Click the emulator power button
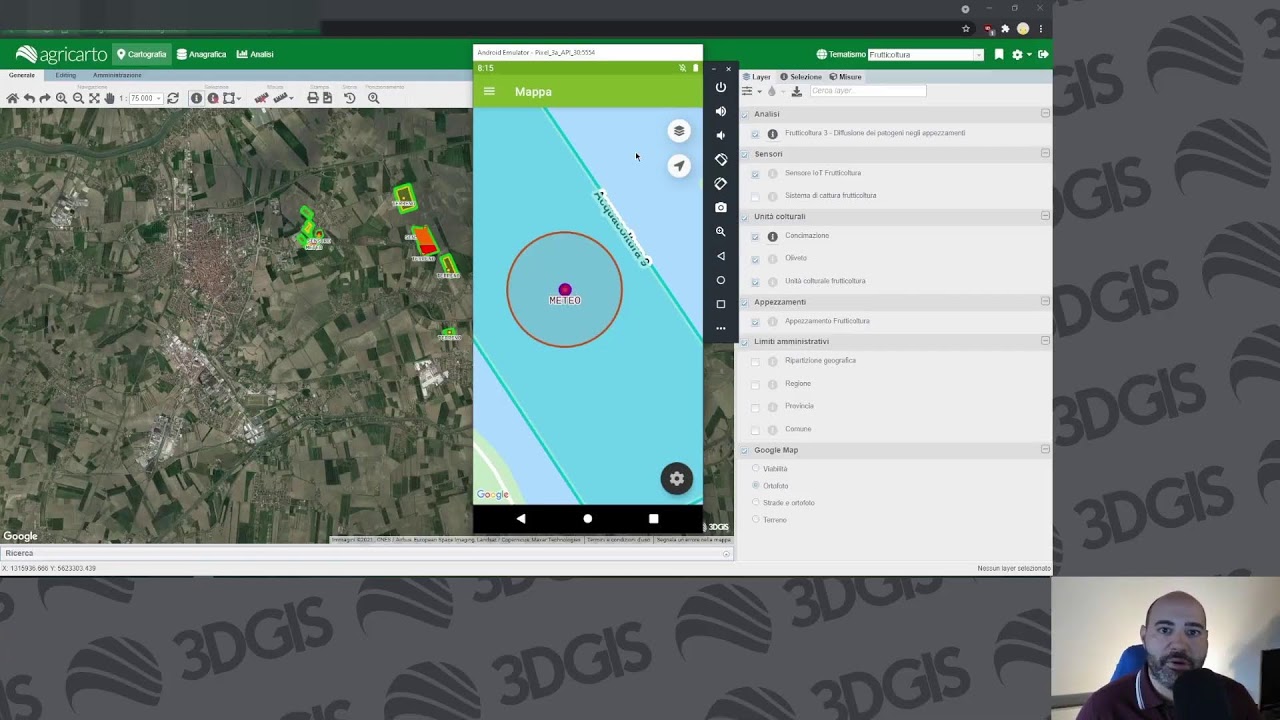Viewport: 1280px width, 720px height. (x=721, y=87)
